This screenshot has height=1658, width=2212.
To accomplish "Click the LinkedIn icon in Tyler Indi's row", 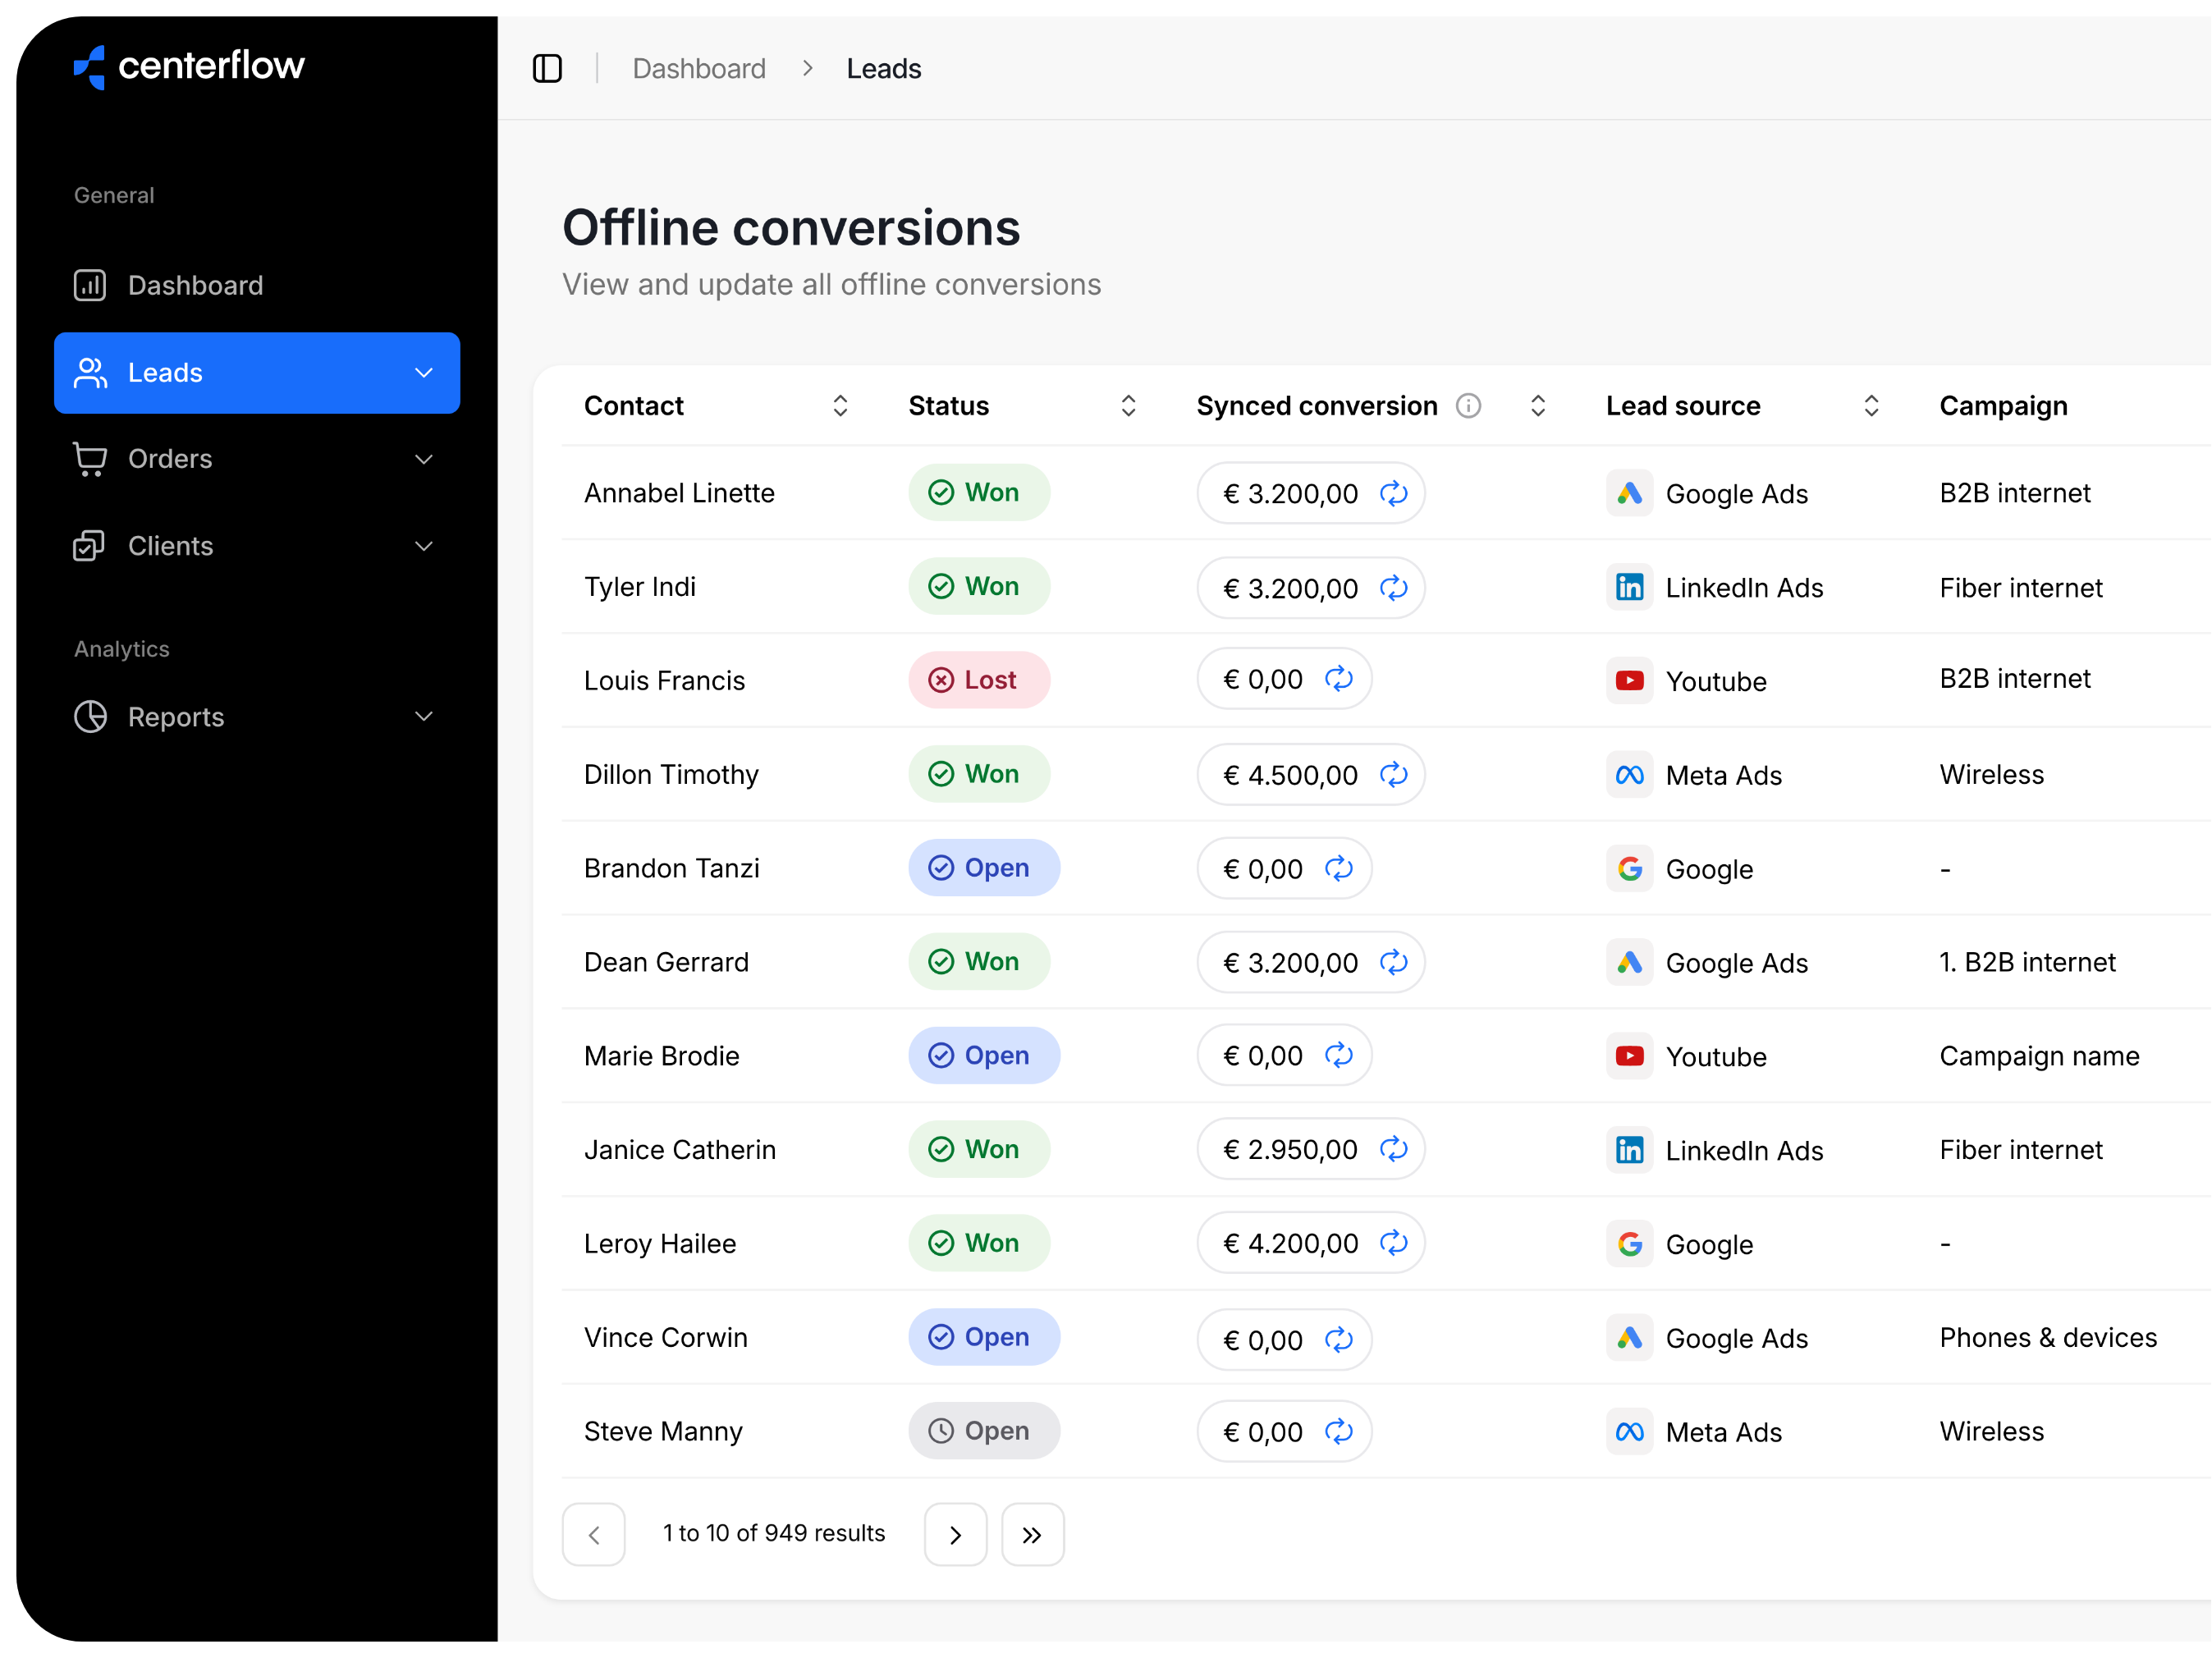I will [x=1629, y=587].
